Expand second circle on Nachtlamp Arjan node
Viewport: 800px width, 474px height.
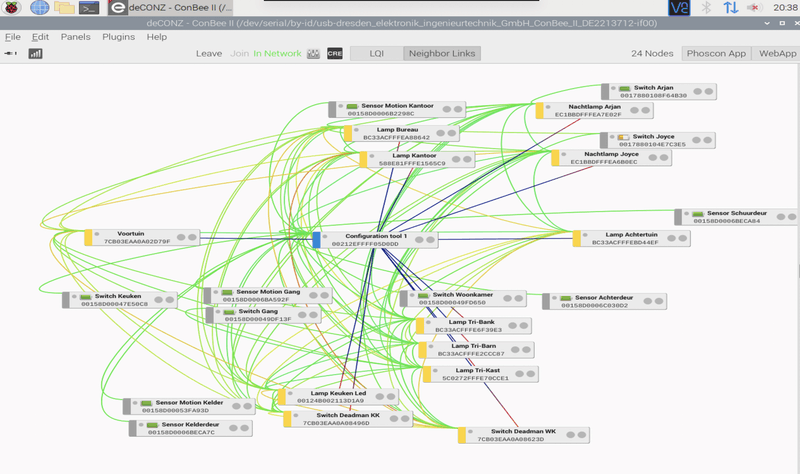(x=645, y=110)
